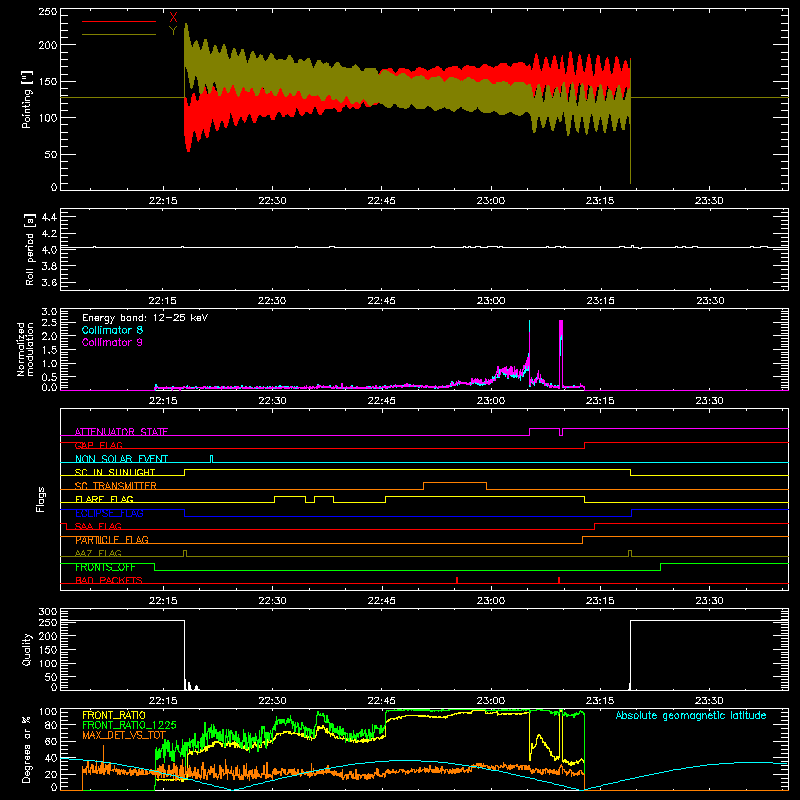Click the 3.0 tick on modulation axis
The height and width of the screenshot is (800, 800).
[49, 311]
